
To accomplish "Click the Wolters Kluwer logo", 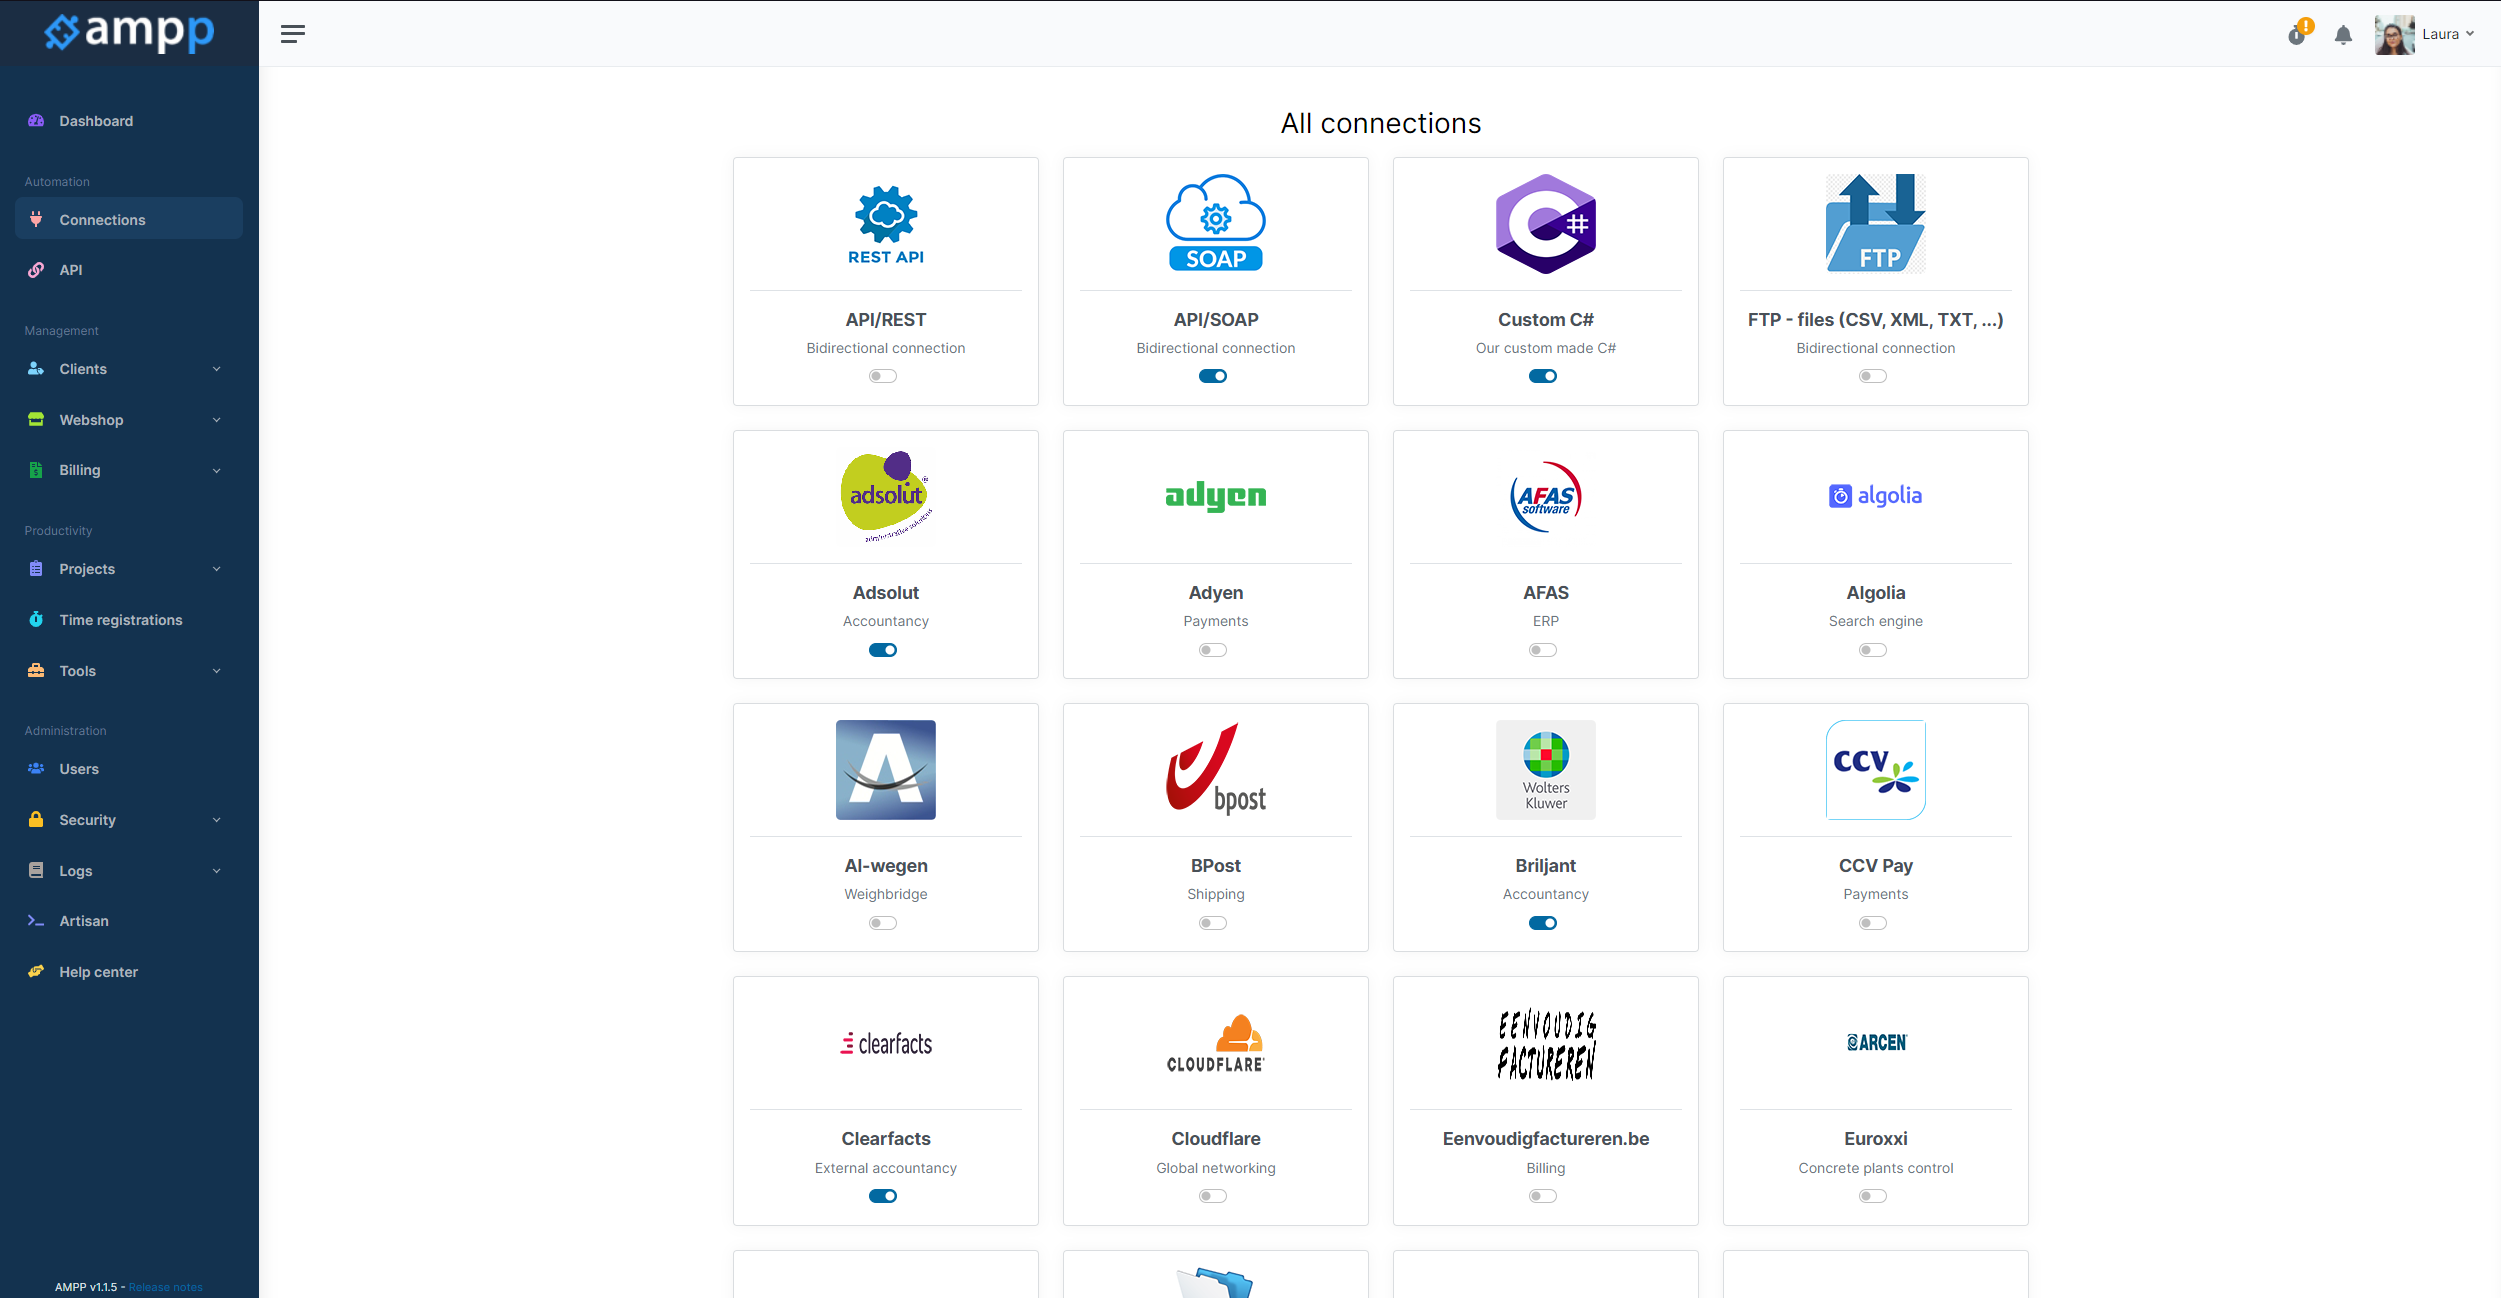I will (x=1545, y=769).
